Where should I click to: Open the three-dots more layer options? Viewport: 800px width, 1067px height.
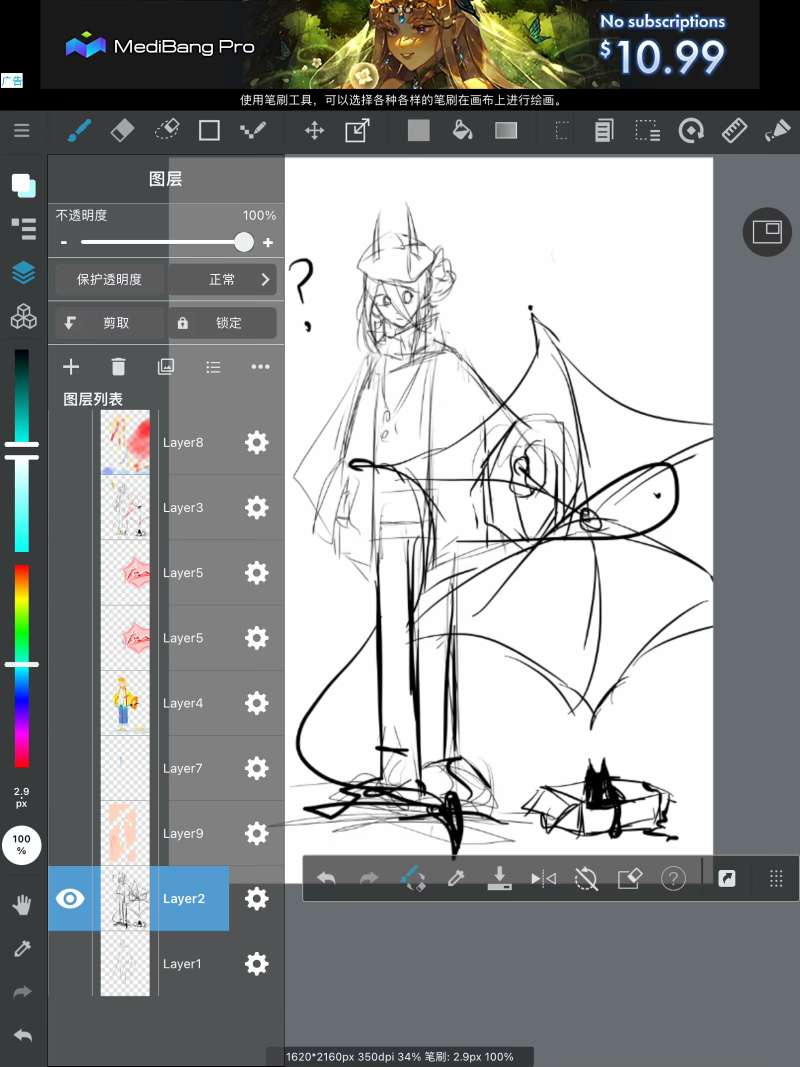260,367
